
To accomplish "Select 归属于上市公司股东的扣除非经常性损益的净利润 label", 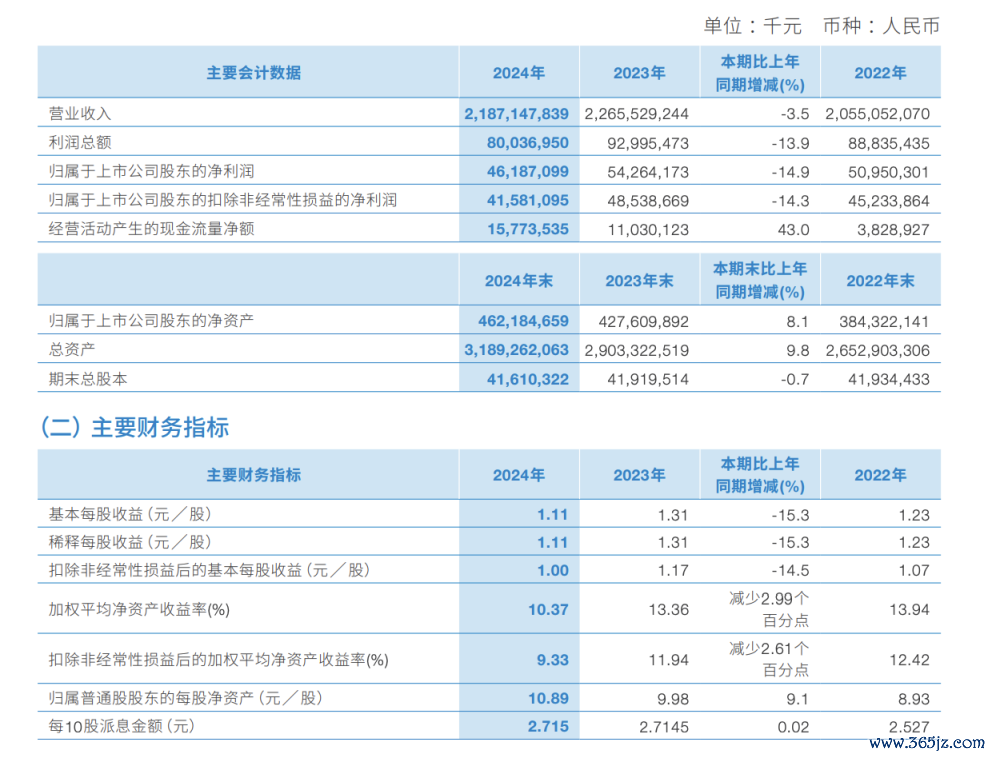I will pyautogui.click(x=223, y=201).
